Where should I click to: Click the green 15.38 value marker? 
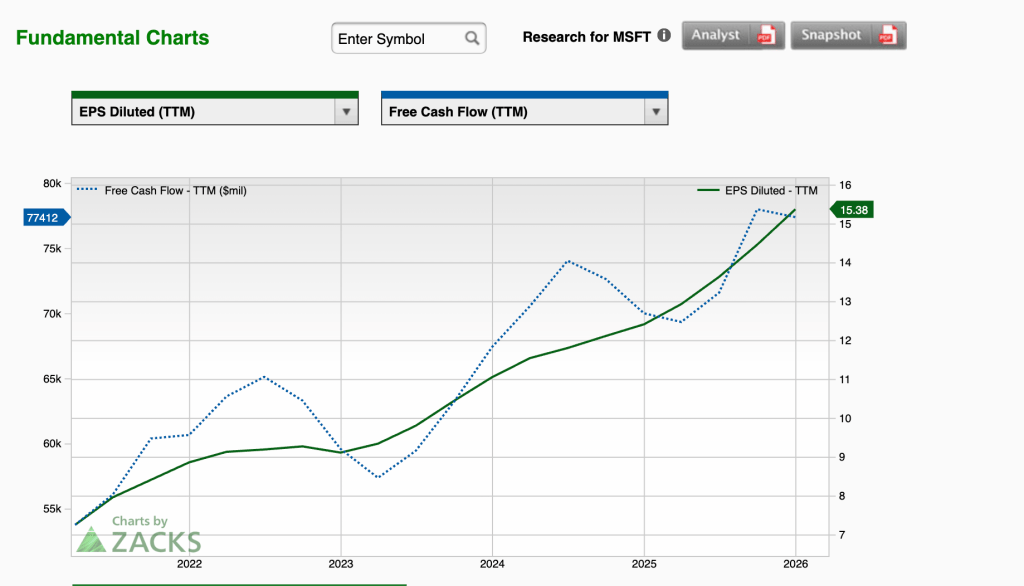tap(853, 209)
